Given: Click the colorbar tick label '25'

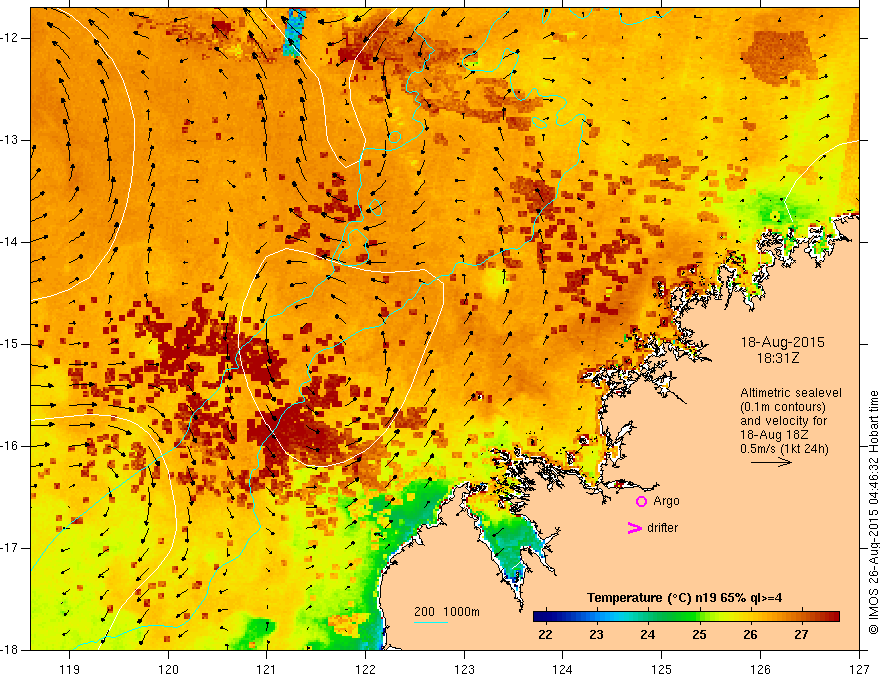Looking at the screenshot, I should (x=699, y=635).
